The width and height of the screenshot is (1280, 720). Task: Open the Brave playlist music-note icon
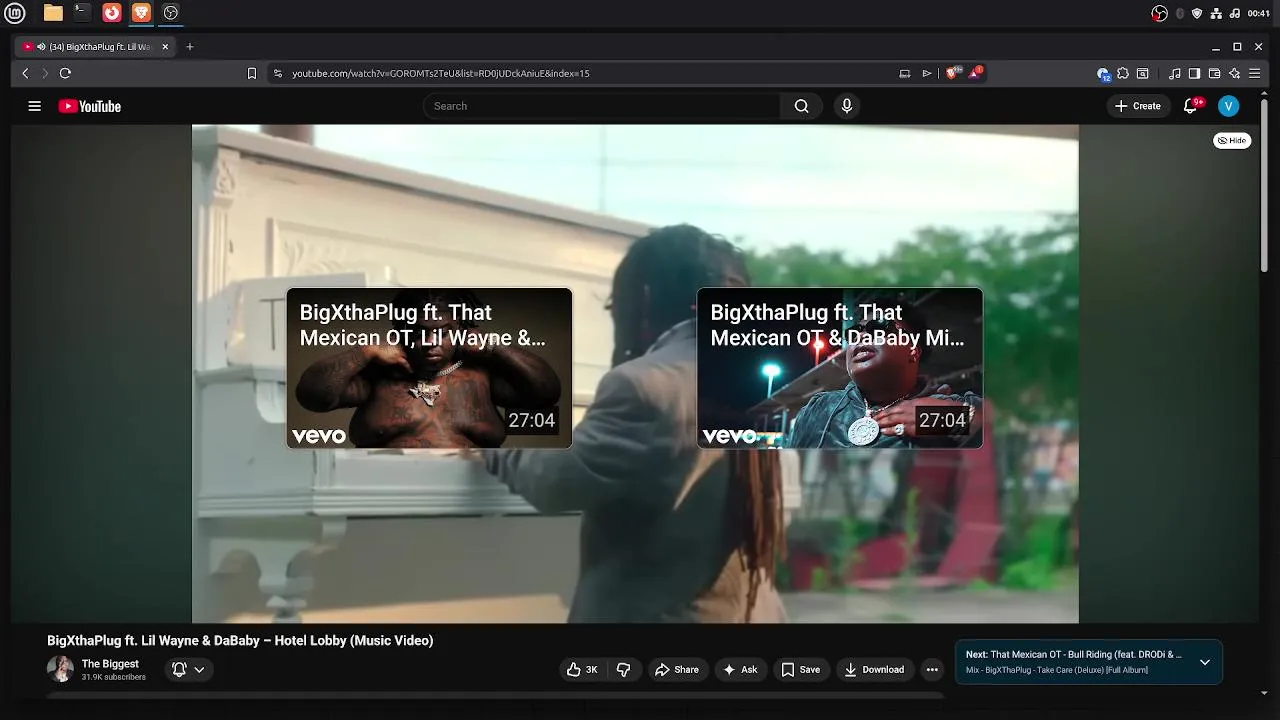click(x=1175, y=73)
